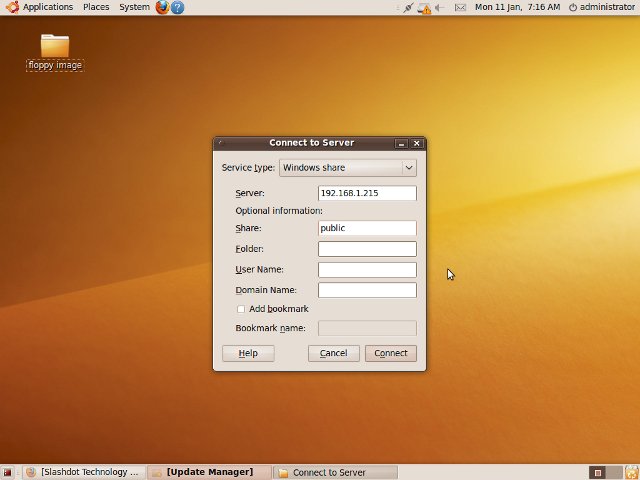Click the Help button in the dialog

248,353
